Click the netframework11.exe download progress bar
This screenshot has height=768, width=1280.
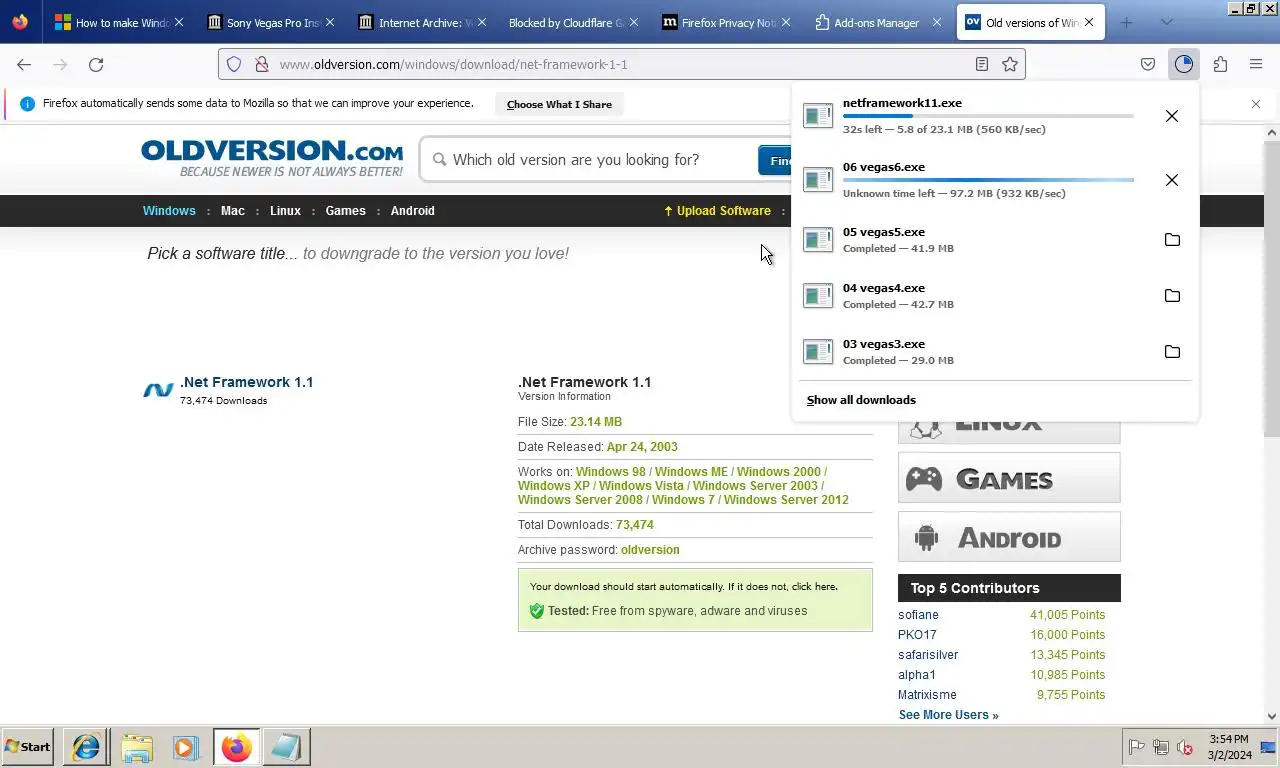click(988, 116)
